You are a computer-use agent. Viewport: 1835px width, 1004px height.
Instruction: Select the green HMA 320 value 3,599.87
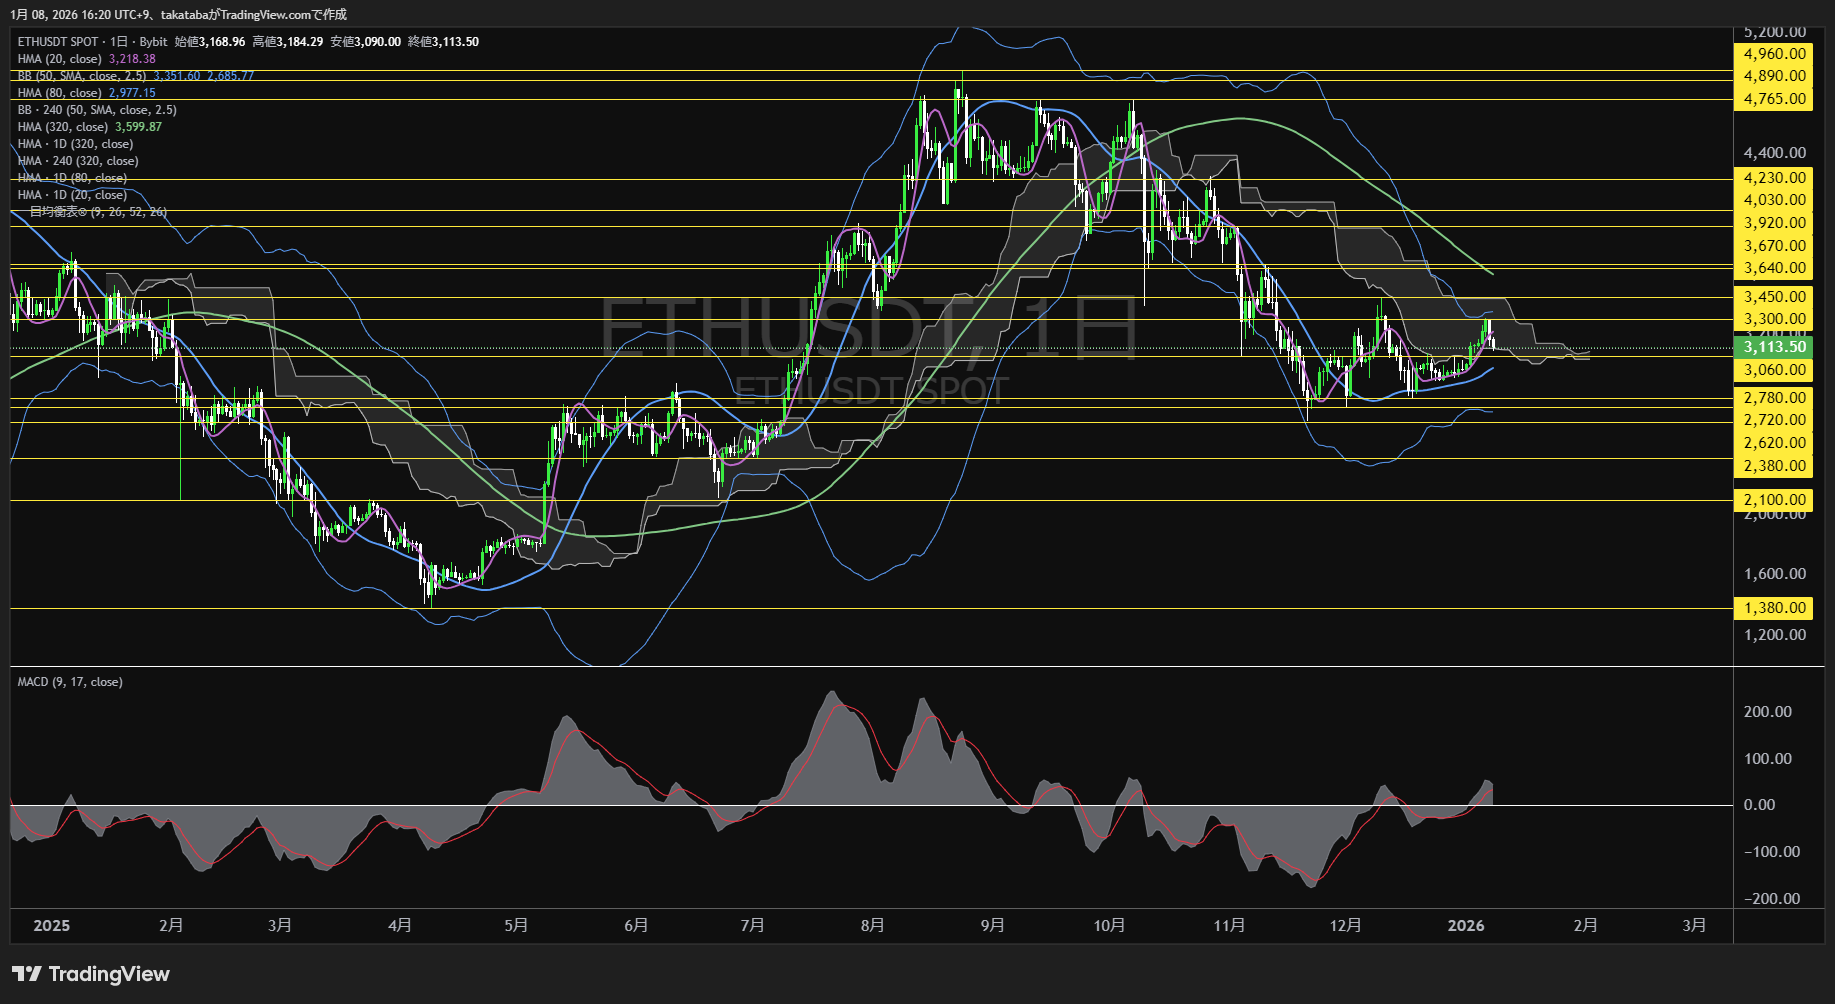coord(138,127)
